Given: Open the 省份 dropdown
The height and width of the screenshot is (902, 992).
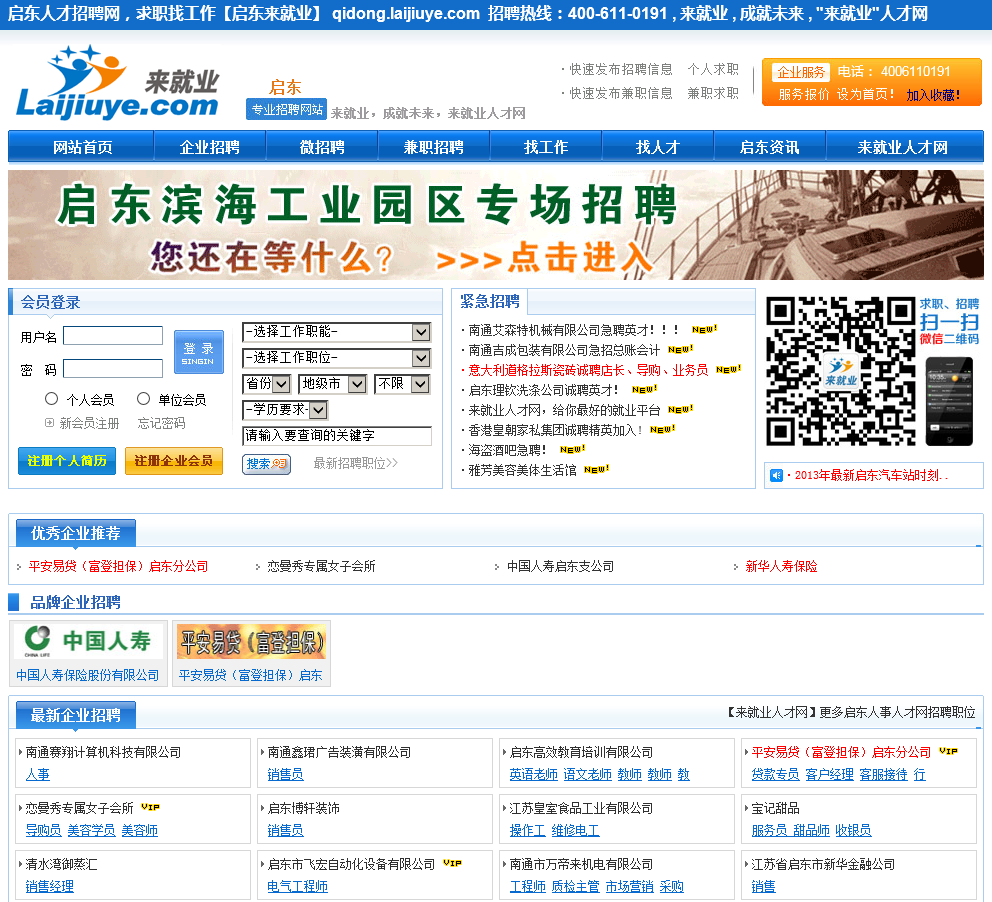Looking at the screenshot, I should (267, 384).
